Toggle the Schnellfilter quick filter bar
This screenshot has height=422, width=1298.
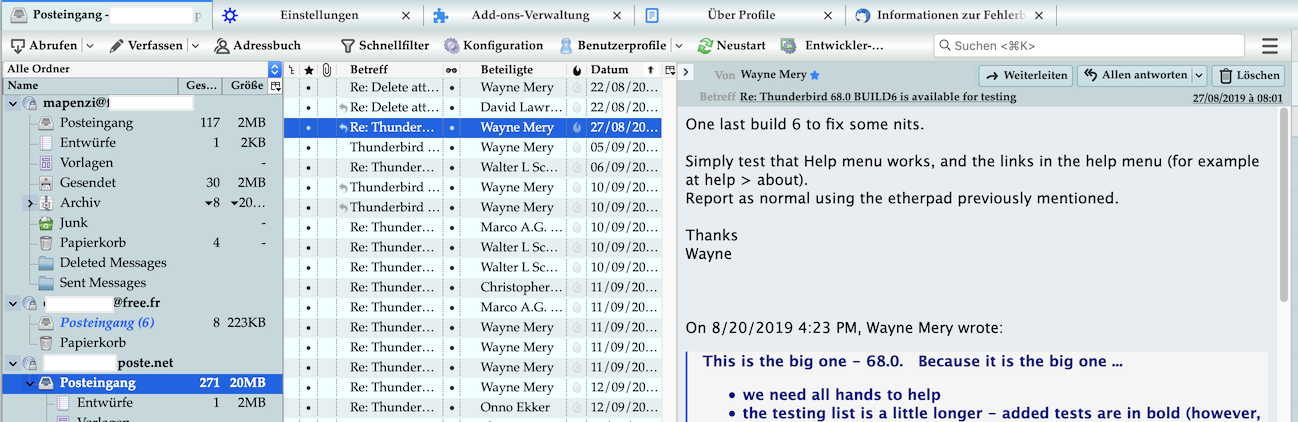(385, 46)
